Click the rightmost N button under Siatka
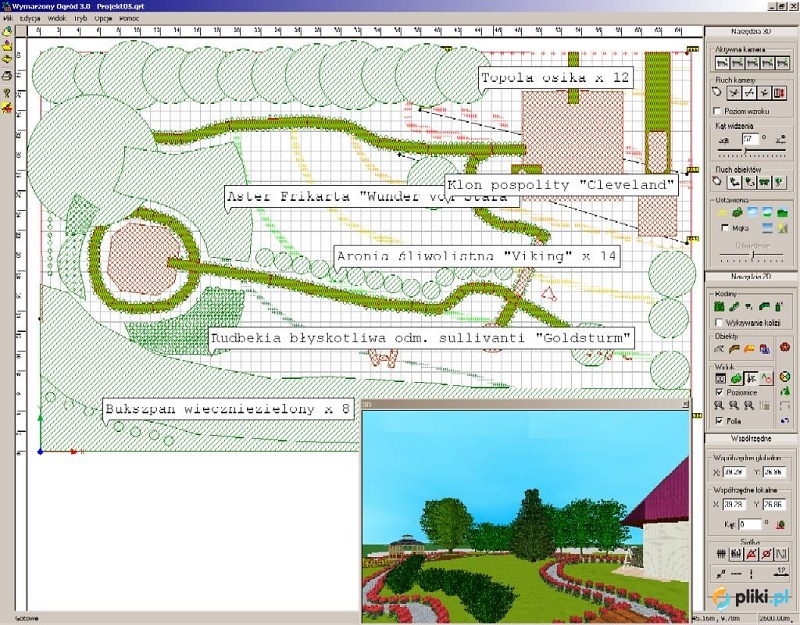The height and width of the screenshot is (625, 800). point(781,554)
